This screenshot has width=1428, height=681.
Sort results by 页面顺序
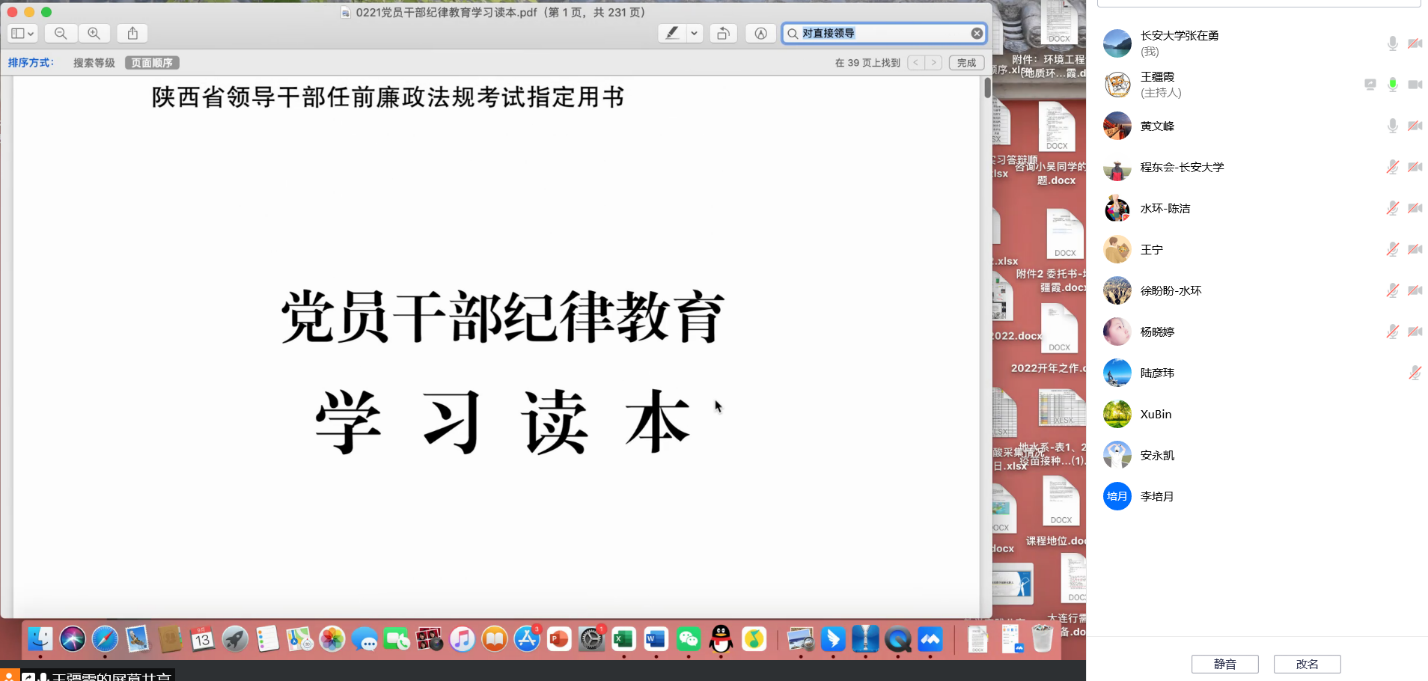pos(152,62)
